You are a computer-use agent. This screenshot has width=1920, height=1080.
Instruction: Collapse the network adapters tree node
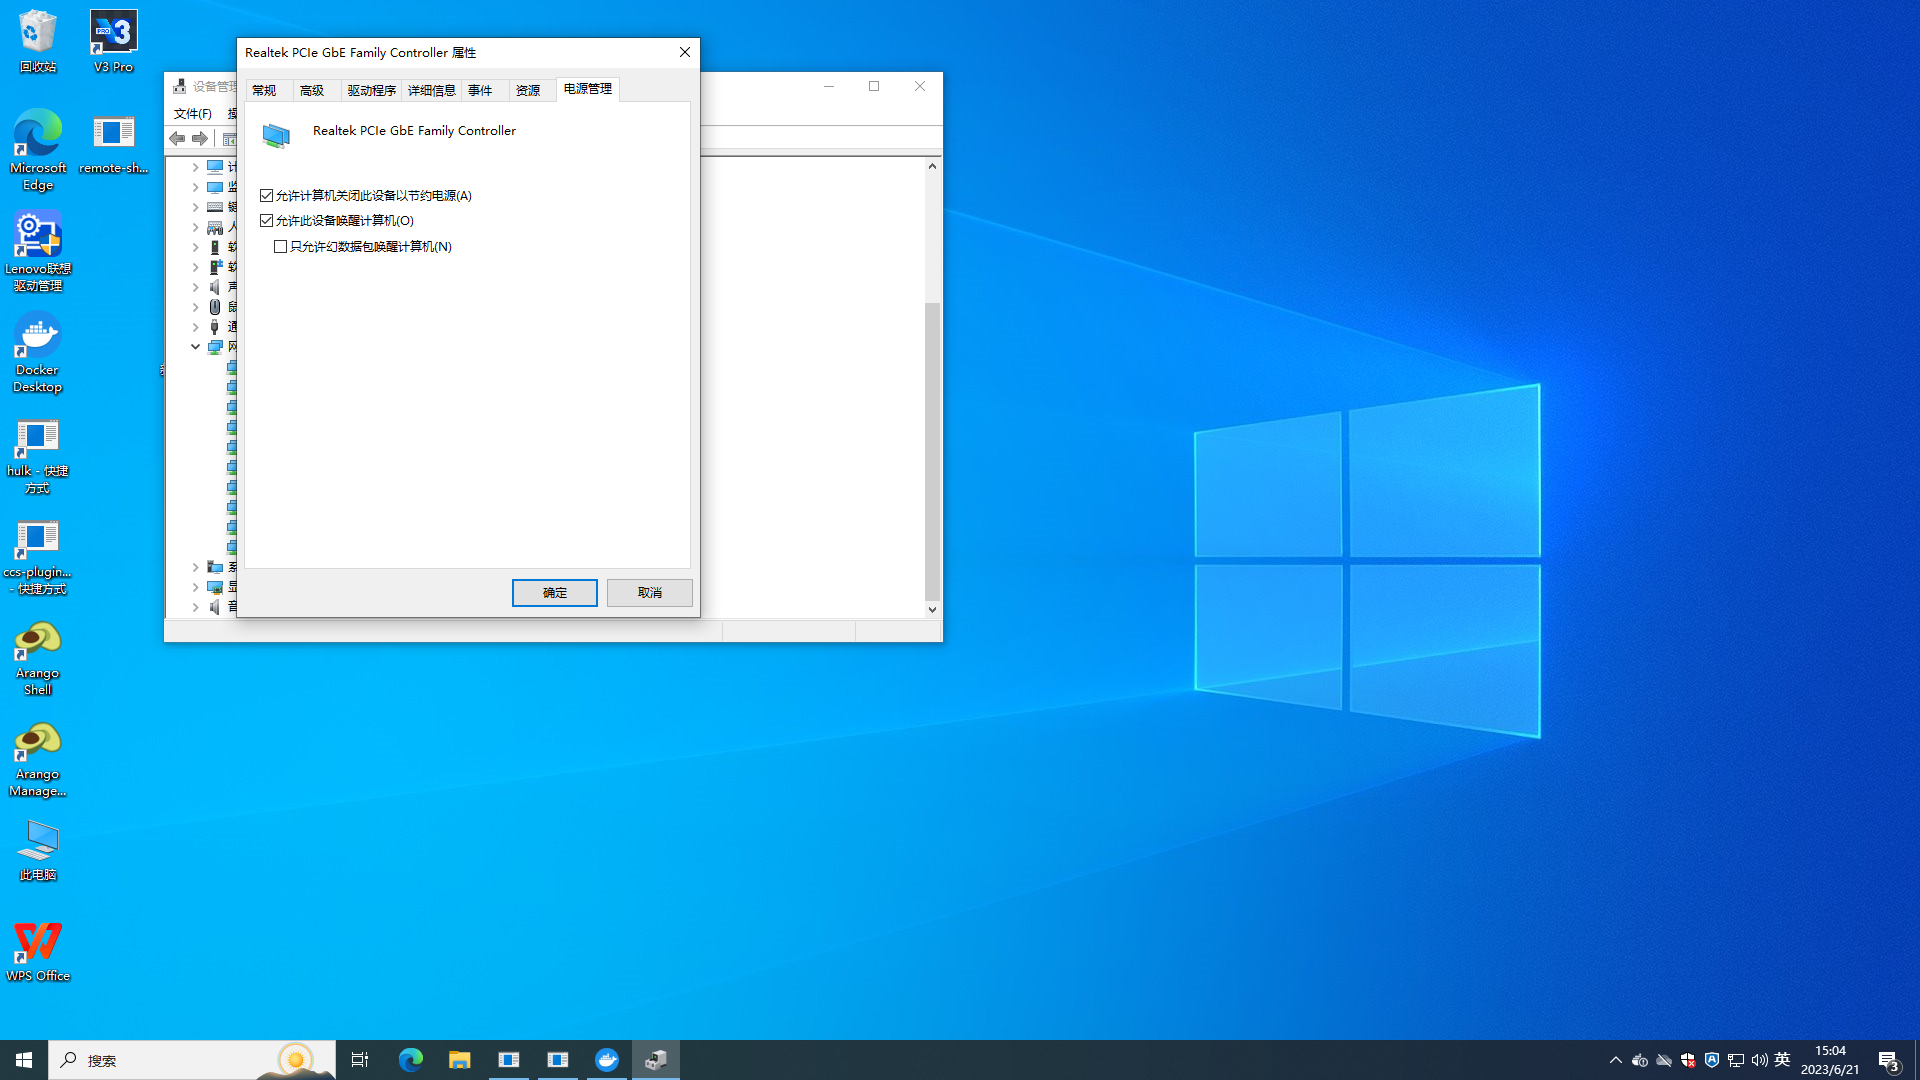click(195, 347)
